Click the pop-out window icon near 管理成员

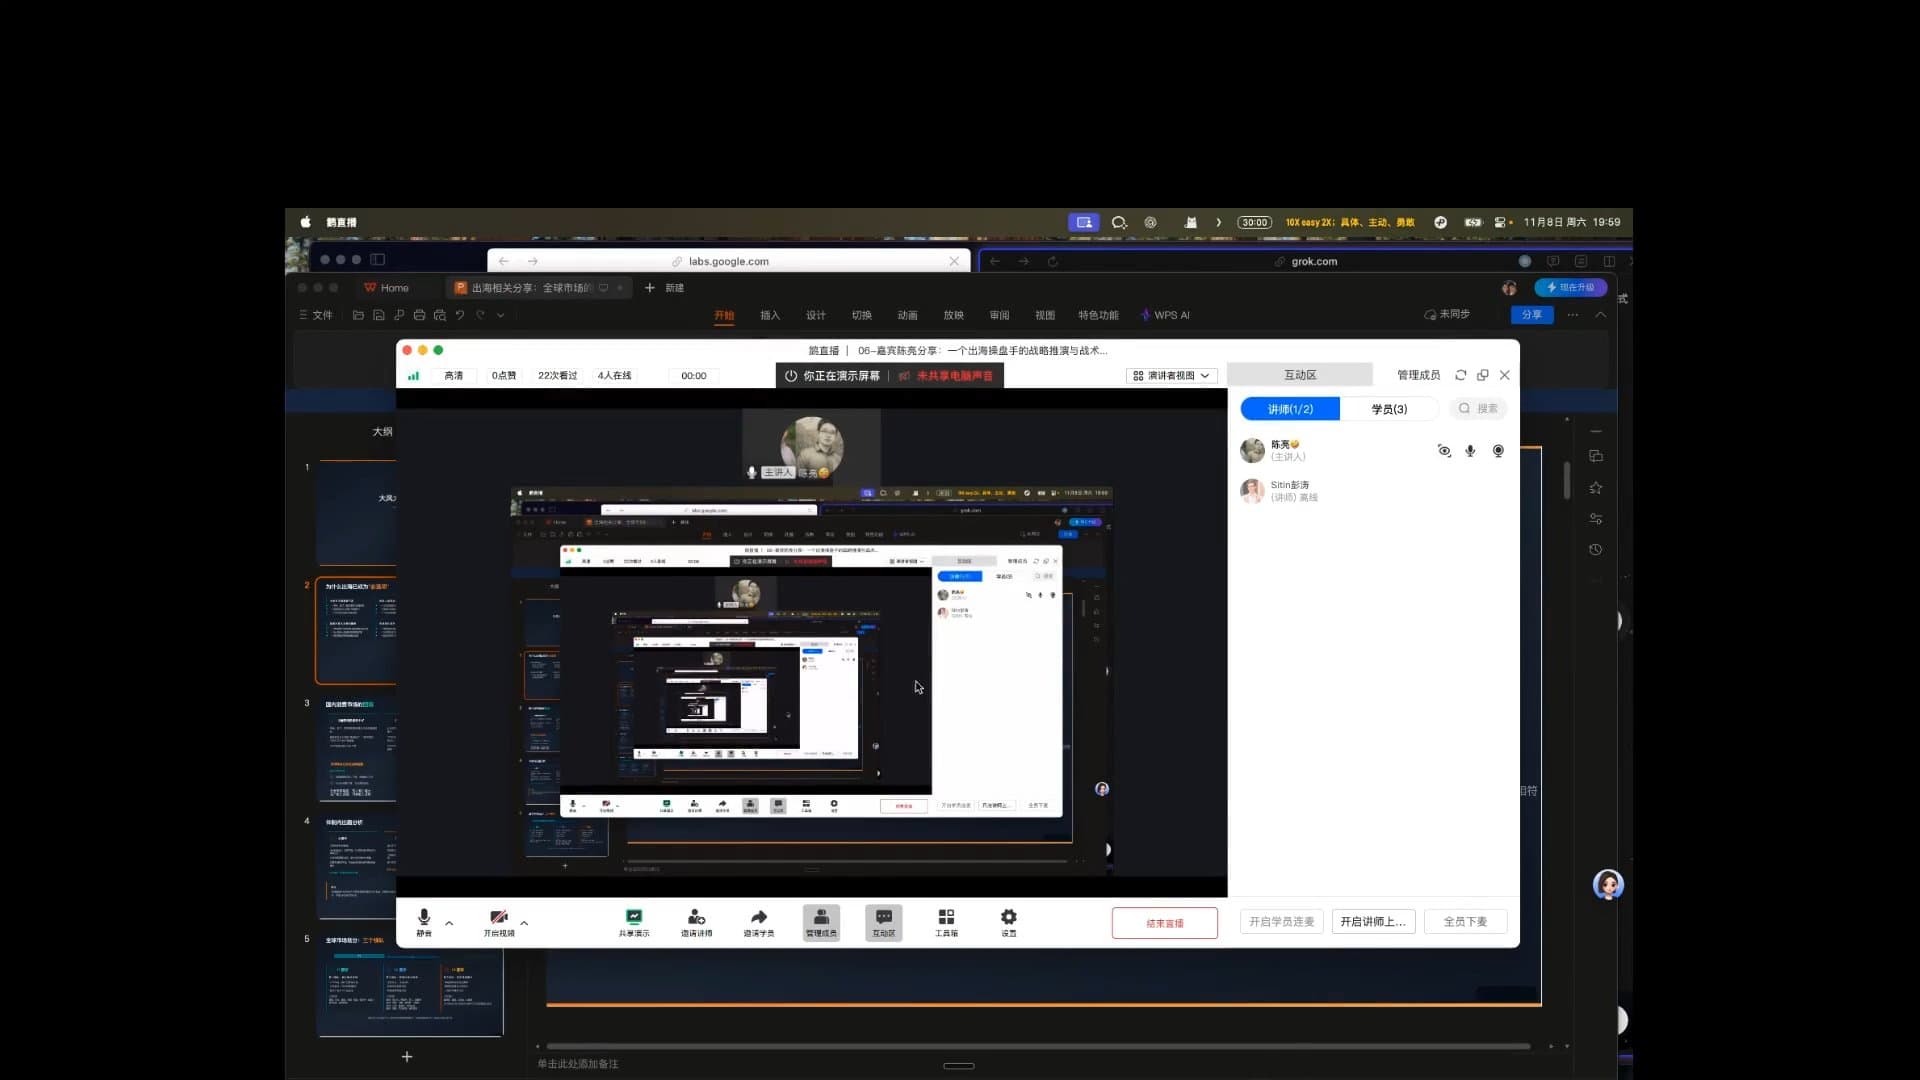tap(1483, 375)
